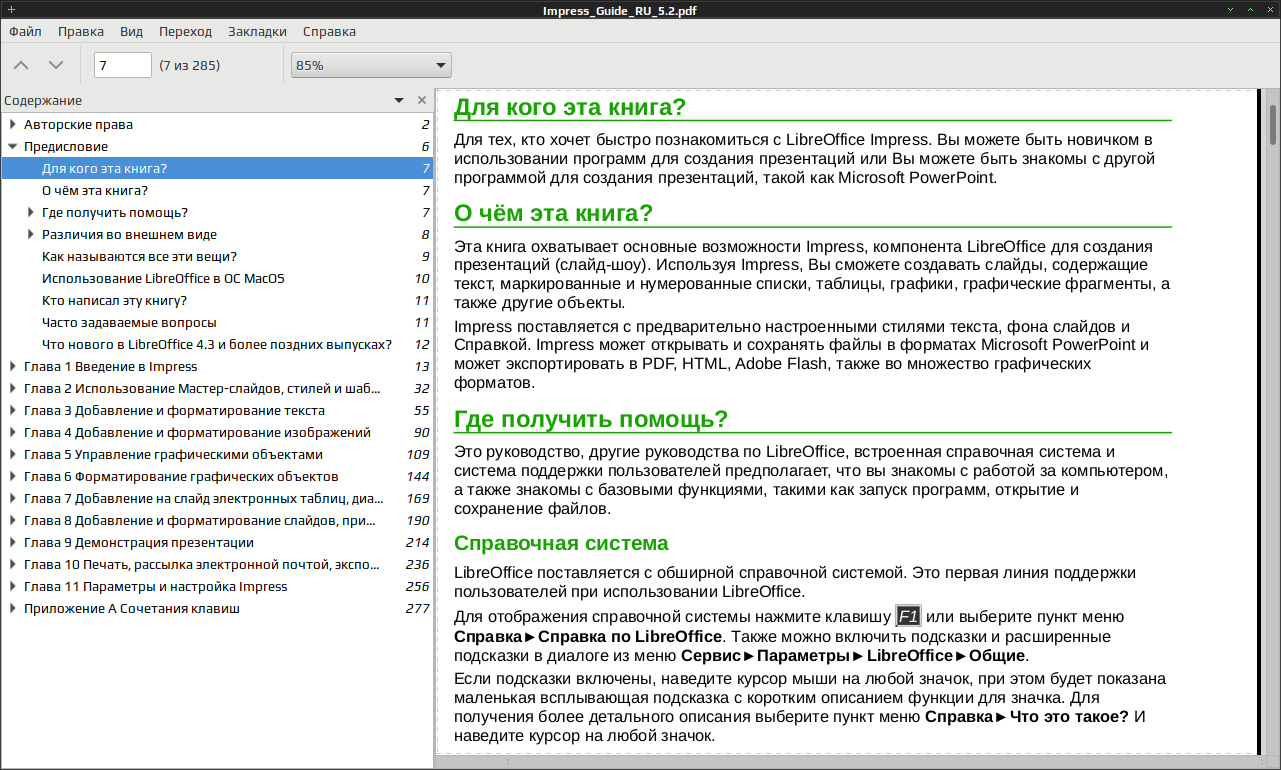Select Для кого эта книга? in contents

click(217, 168)
